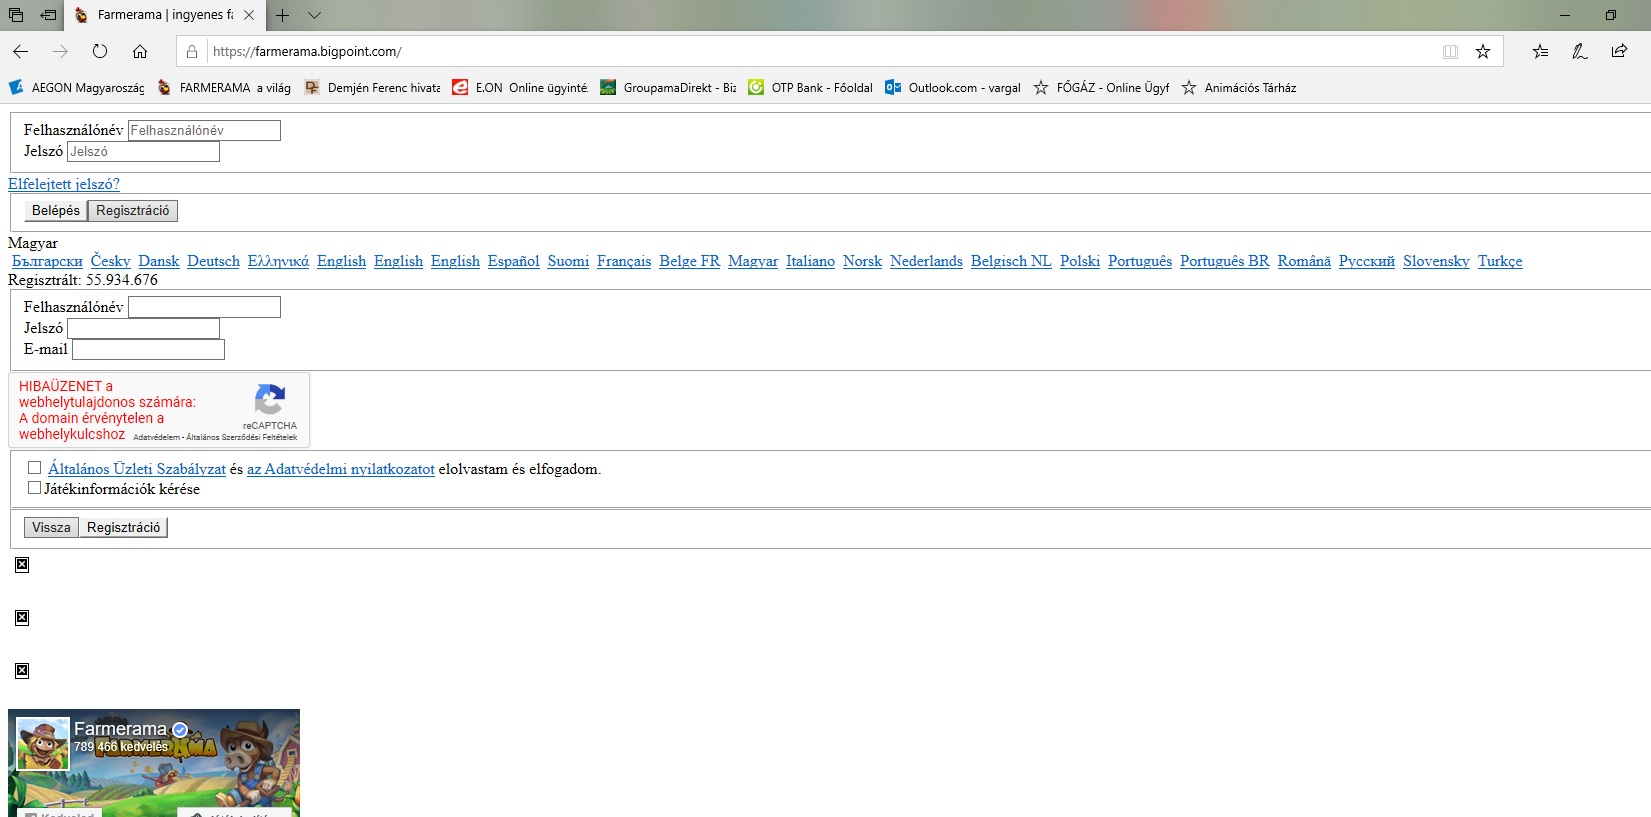
Task: Set these tabs aside icon
Action: (48, 15)
